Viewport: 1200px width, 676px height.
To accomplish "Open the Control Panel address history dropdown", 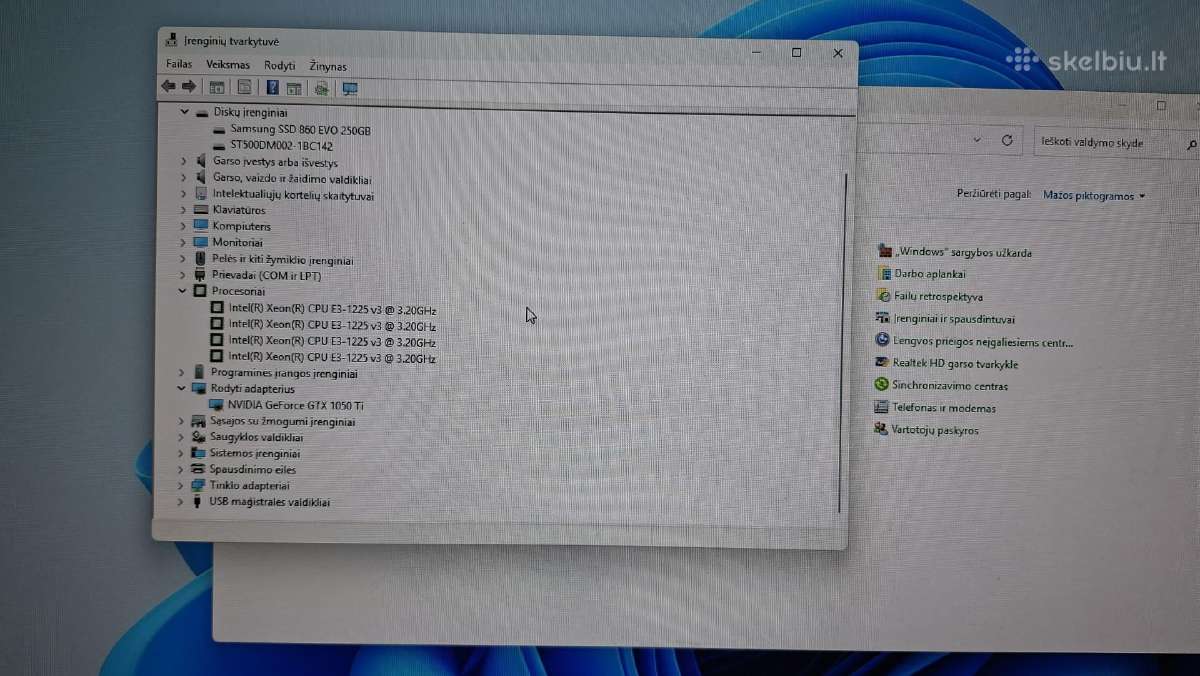I will point(978,140).
